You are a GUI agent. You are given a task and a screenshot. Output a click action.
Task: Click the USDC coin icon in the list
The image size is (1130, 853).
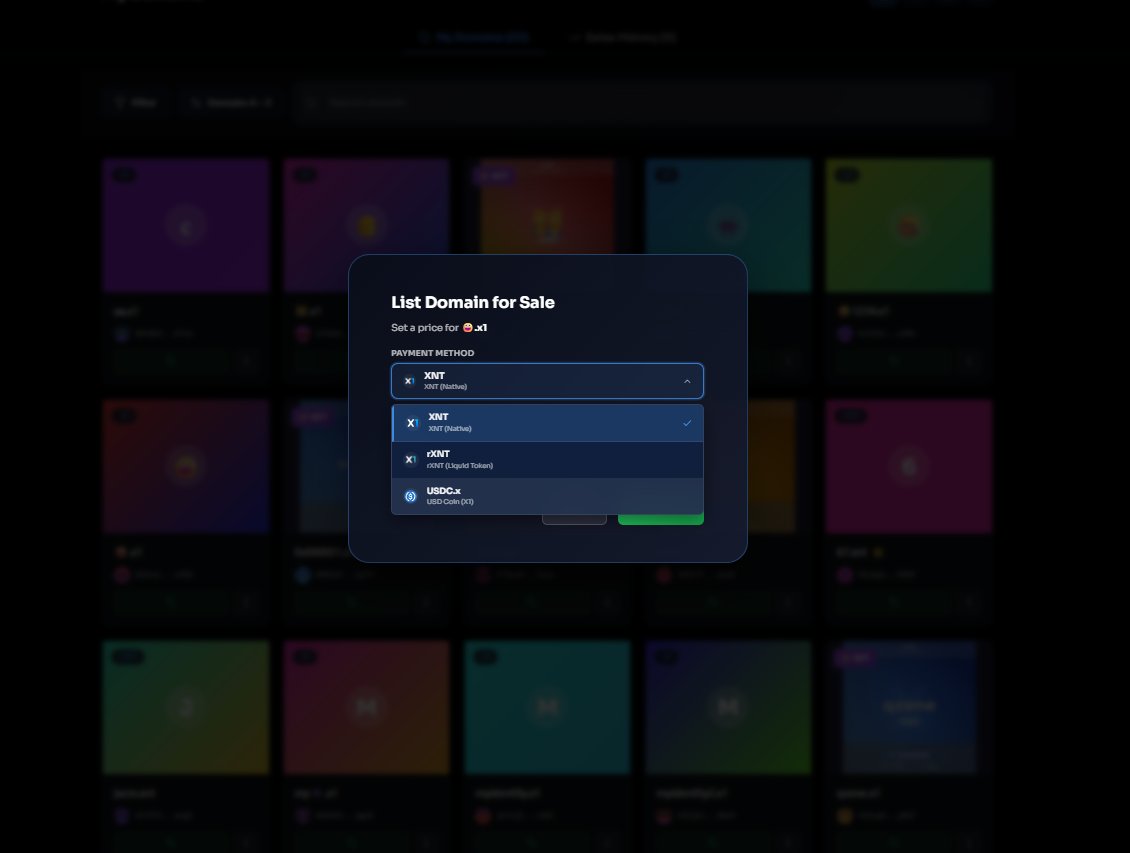[411, 496]
